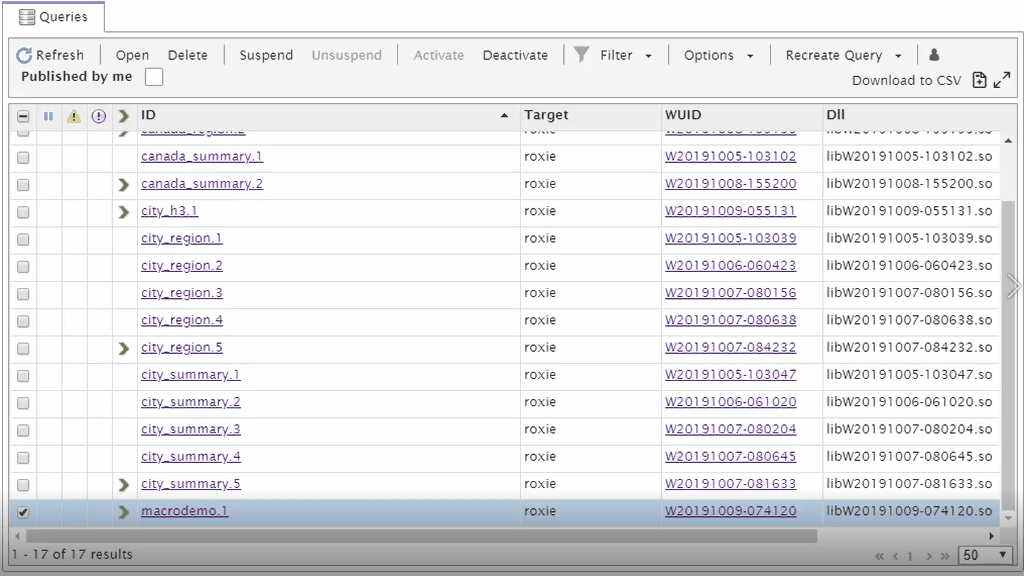Open the Options dropdown
1024x576 pixels.
(x=750, y=56)
